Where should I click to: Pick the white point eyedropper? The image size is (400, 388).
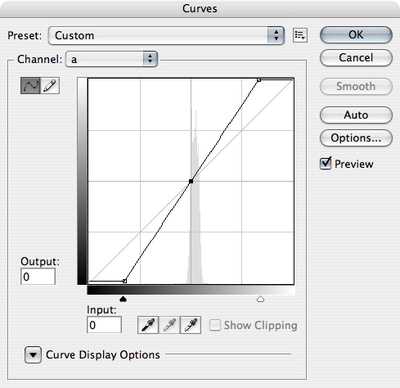pos(190,325)
